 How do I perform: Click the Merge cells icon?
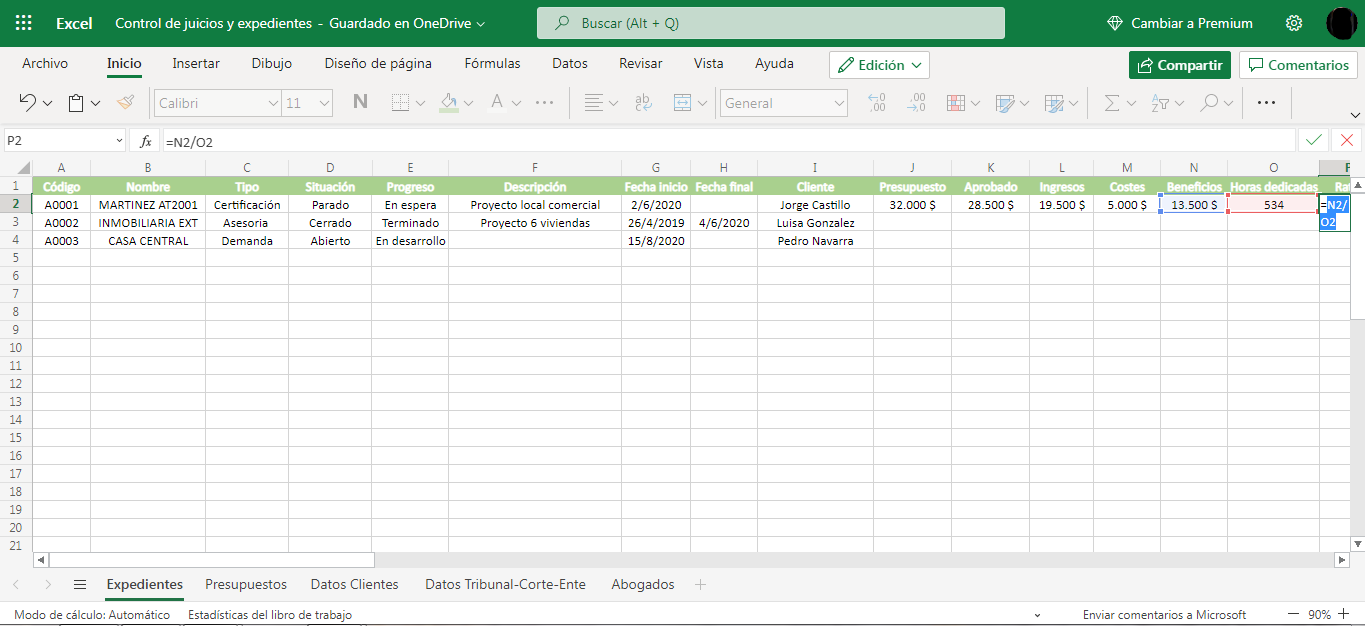[683, 102]
